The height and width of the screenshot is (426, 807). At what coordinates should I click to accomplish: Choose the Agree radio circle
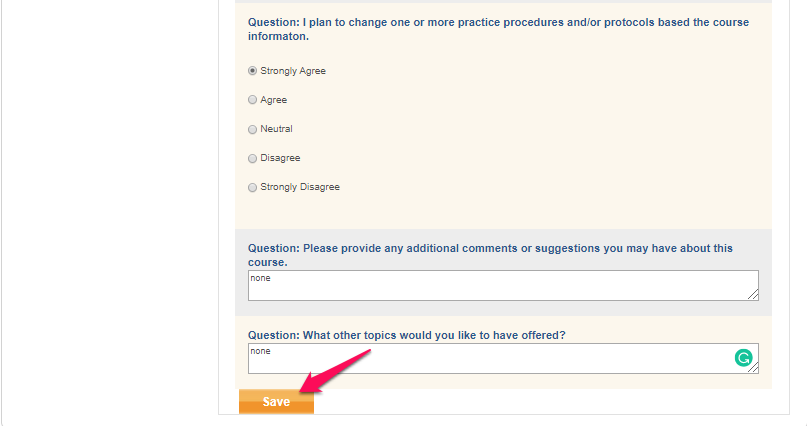click(252, 100)
